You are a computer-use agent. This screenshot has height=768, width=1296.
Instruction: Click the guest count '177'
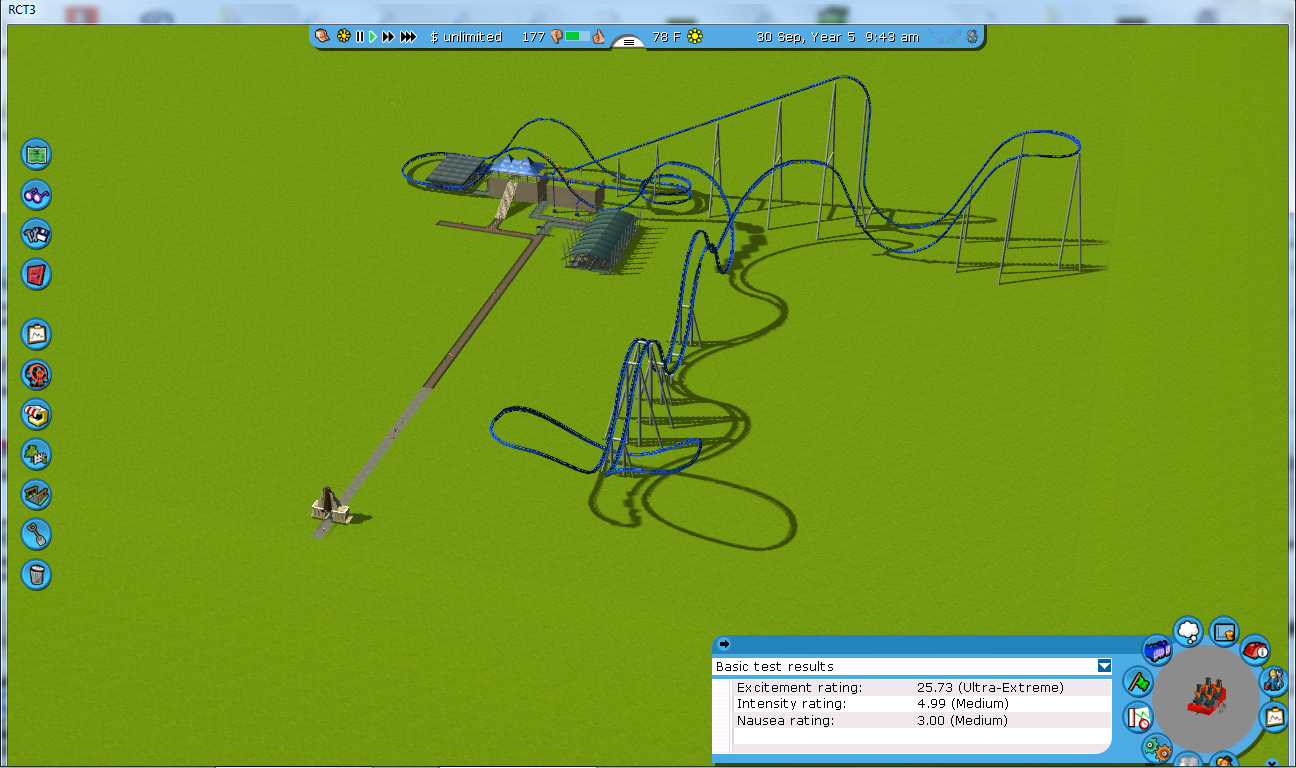point(533,37)
